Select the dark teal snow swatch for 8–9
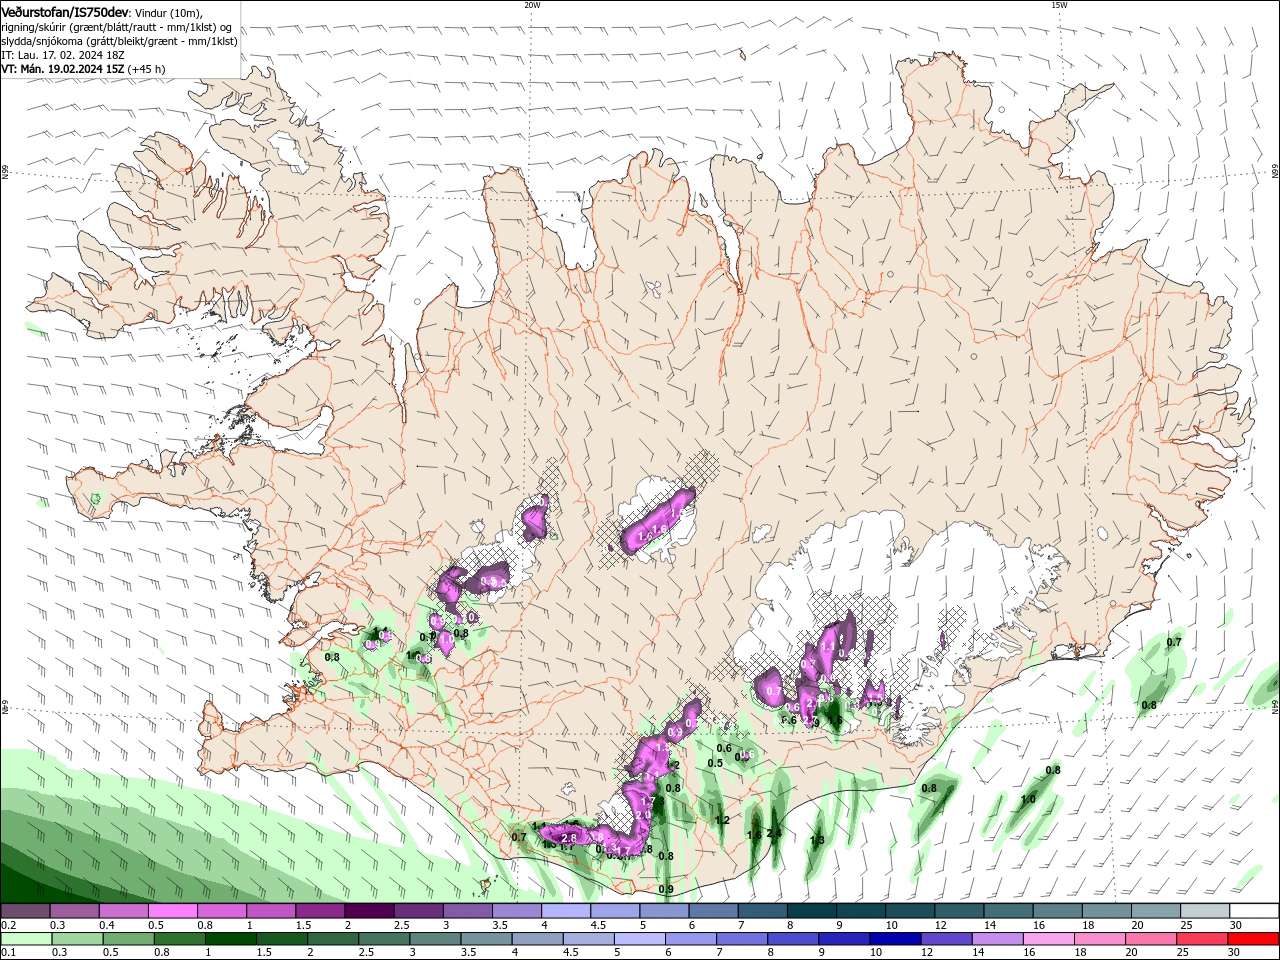Viewport: 1280px width, 960px height. point(812,911)
